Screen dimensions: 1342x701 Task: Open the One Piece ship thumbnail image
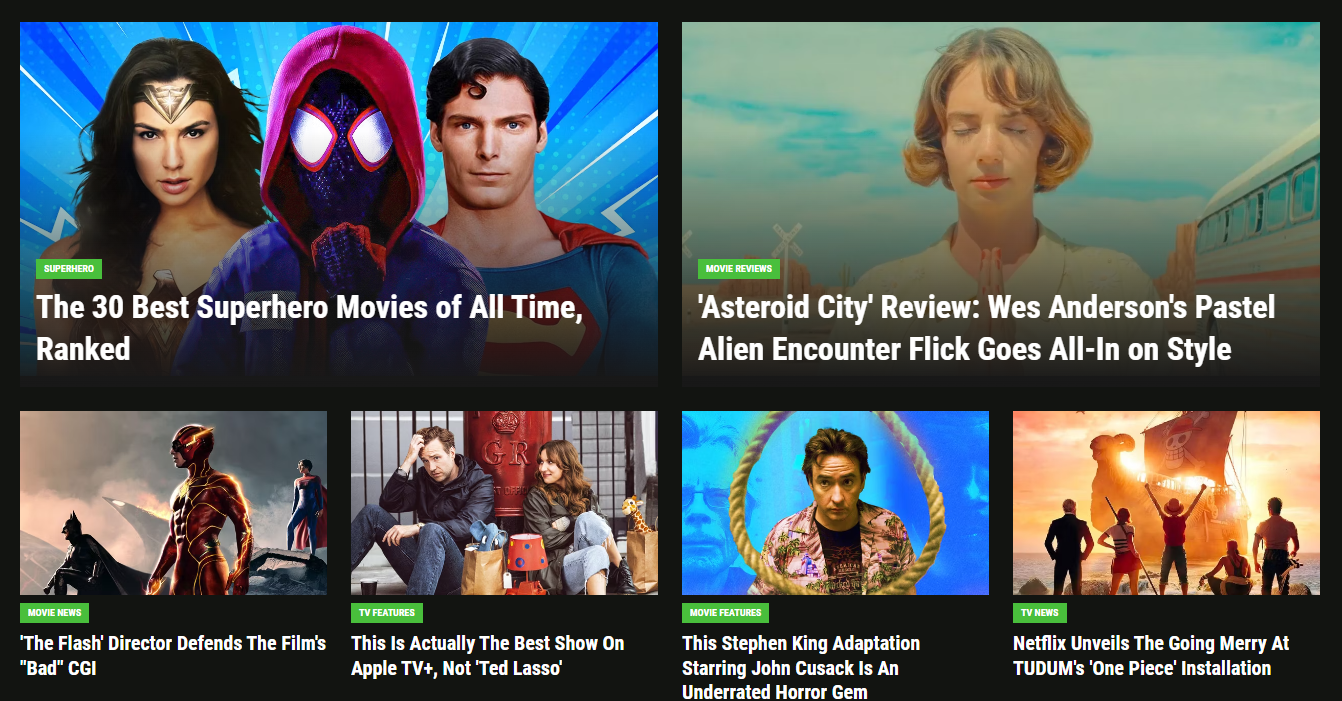tap(1166, 503)
